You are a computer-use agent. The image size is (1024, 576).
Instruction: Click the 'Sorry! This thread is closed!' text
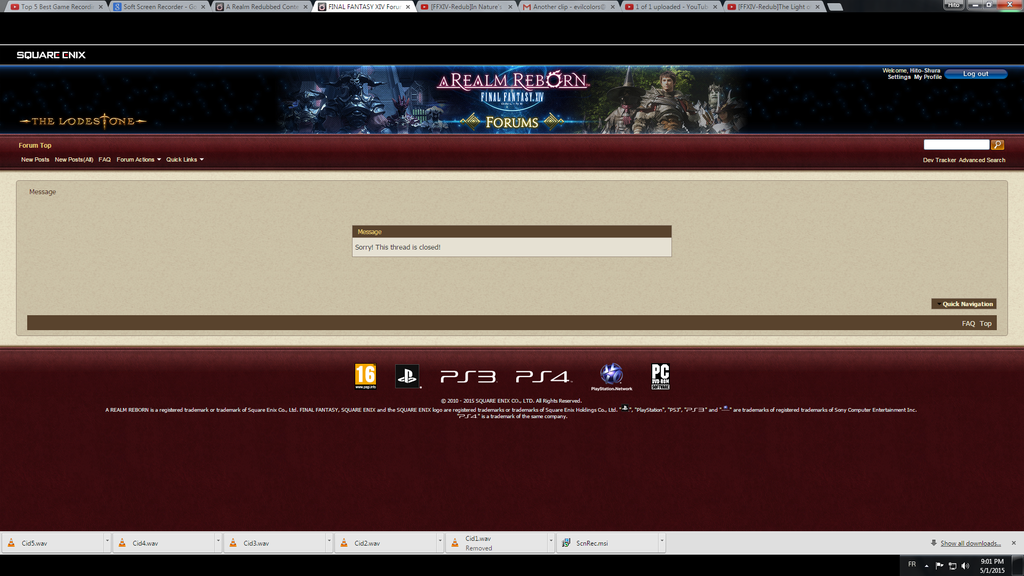pos(397,247)
